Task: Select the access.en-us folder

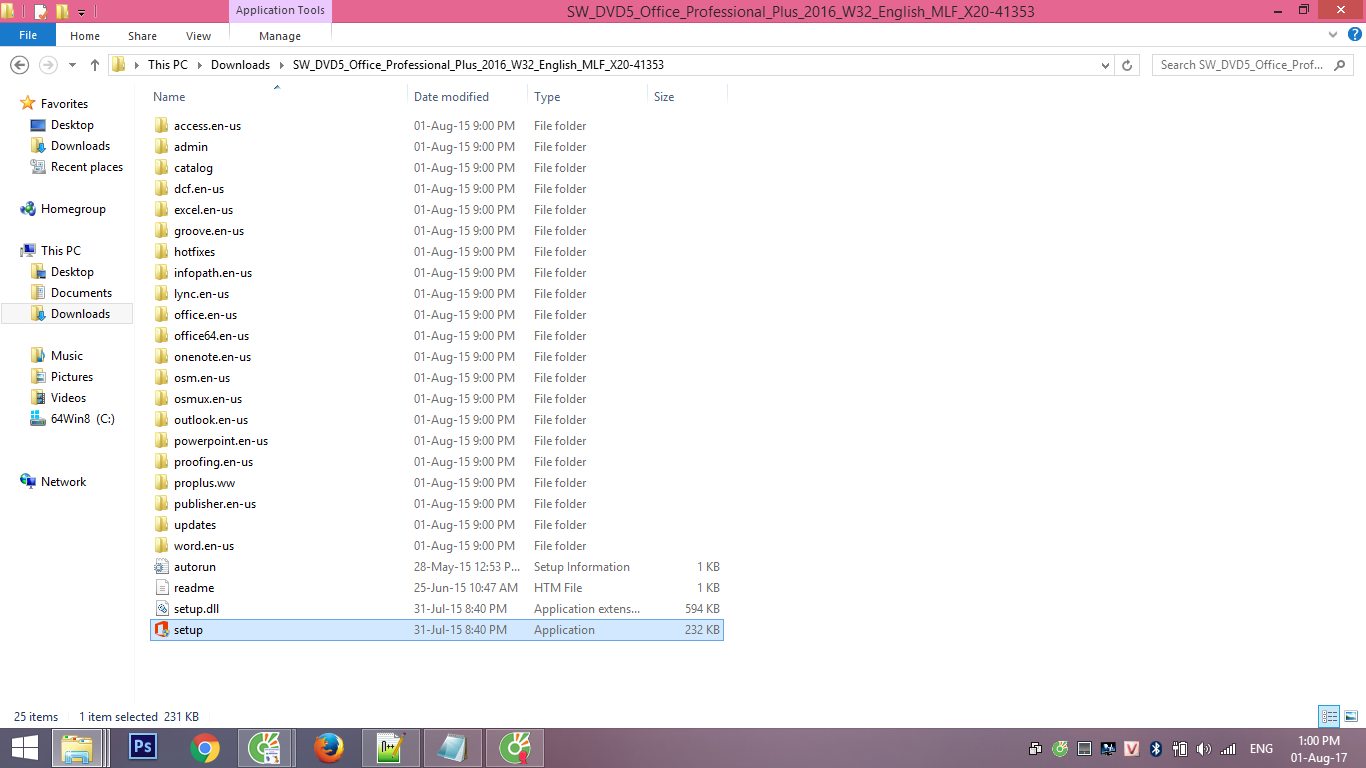Action: (x=207, y=126)
